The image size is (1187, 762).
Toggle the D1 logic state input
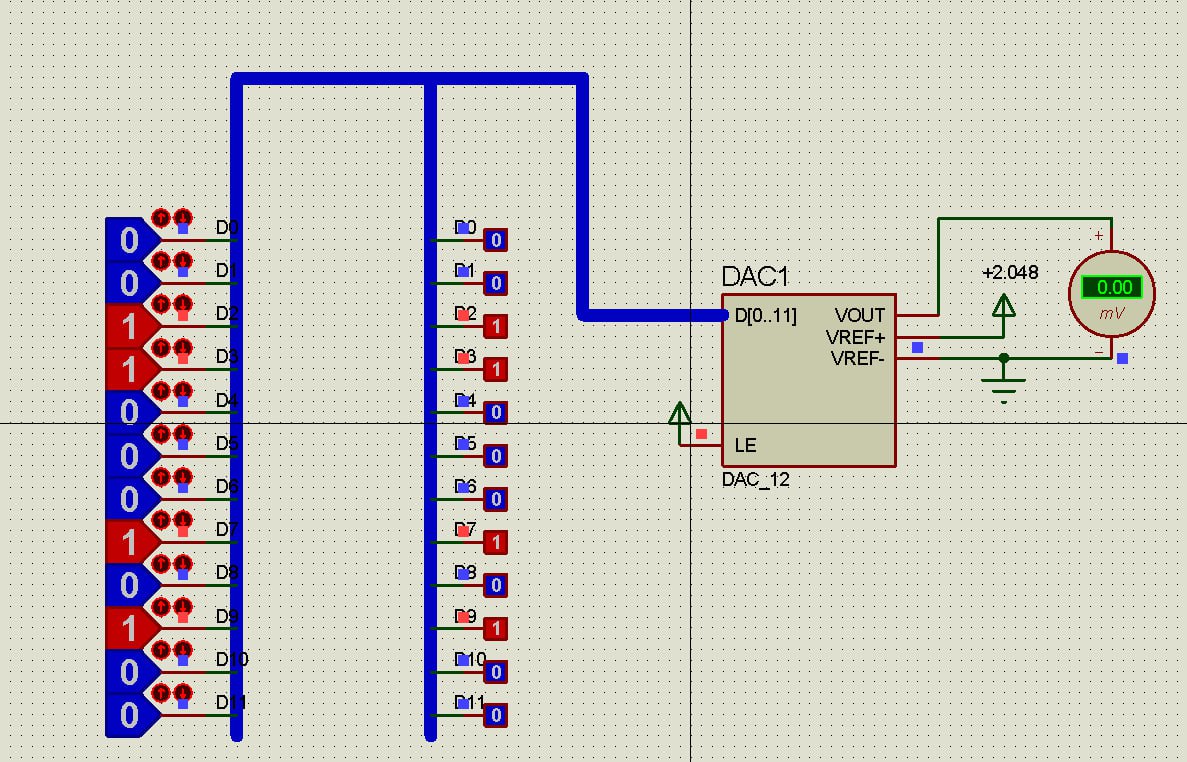click(132, 283)
